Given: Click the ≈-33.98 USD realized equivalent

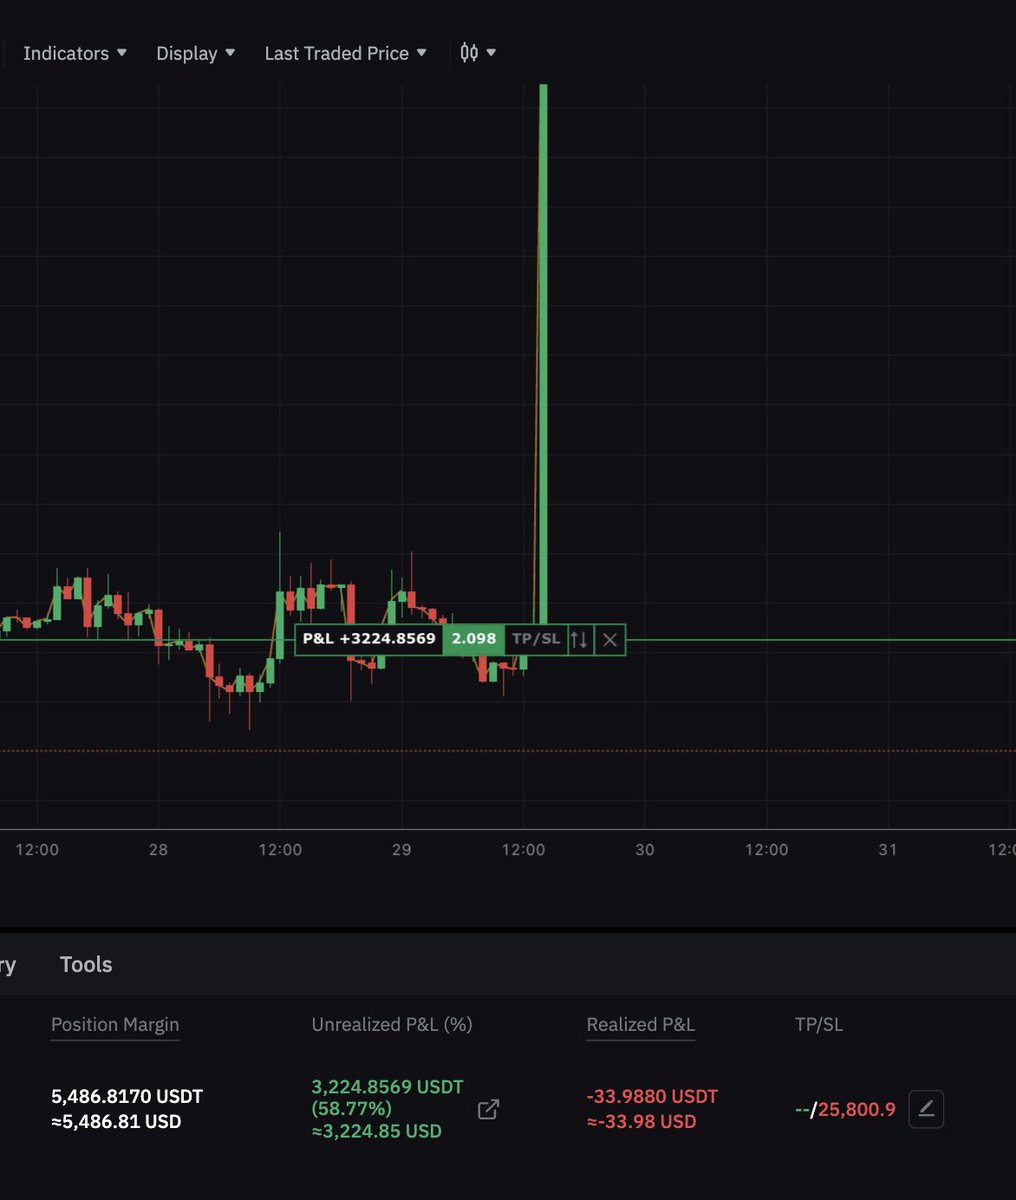Looking at the screenshot, I should click(641, 1121).
